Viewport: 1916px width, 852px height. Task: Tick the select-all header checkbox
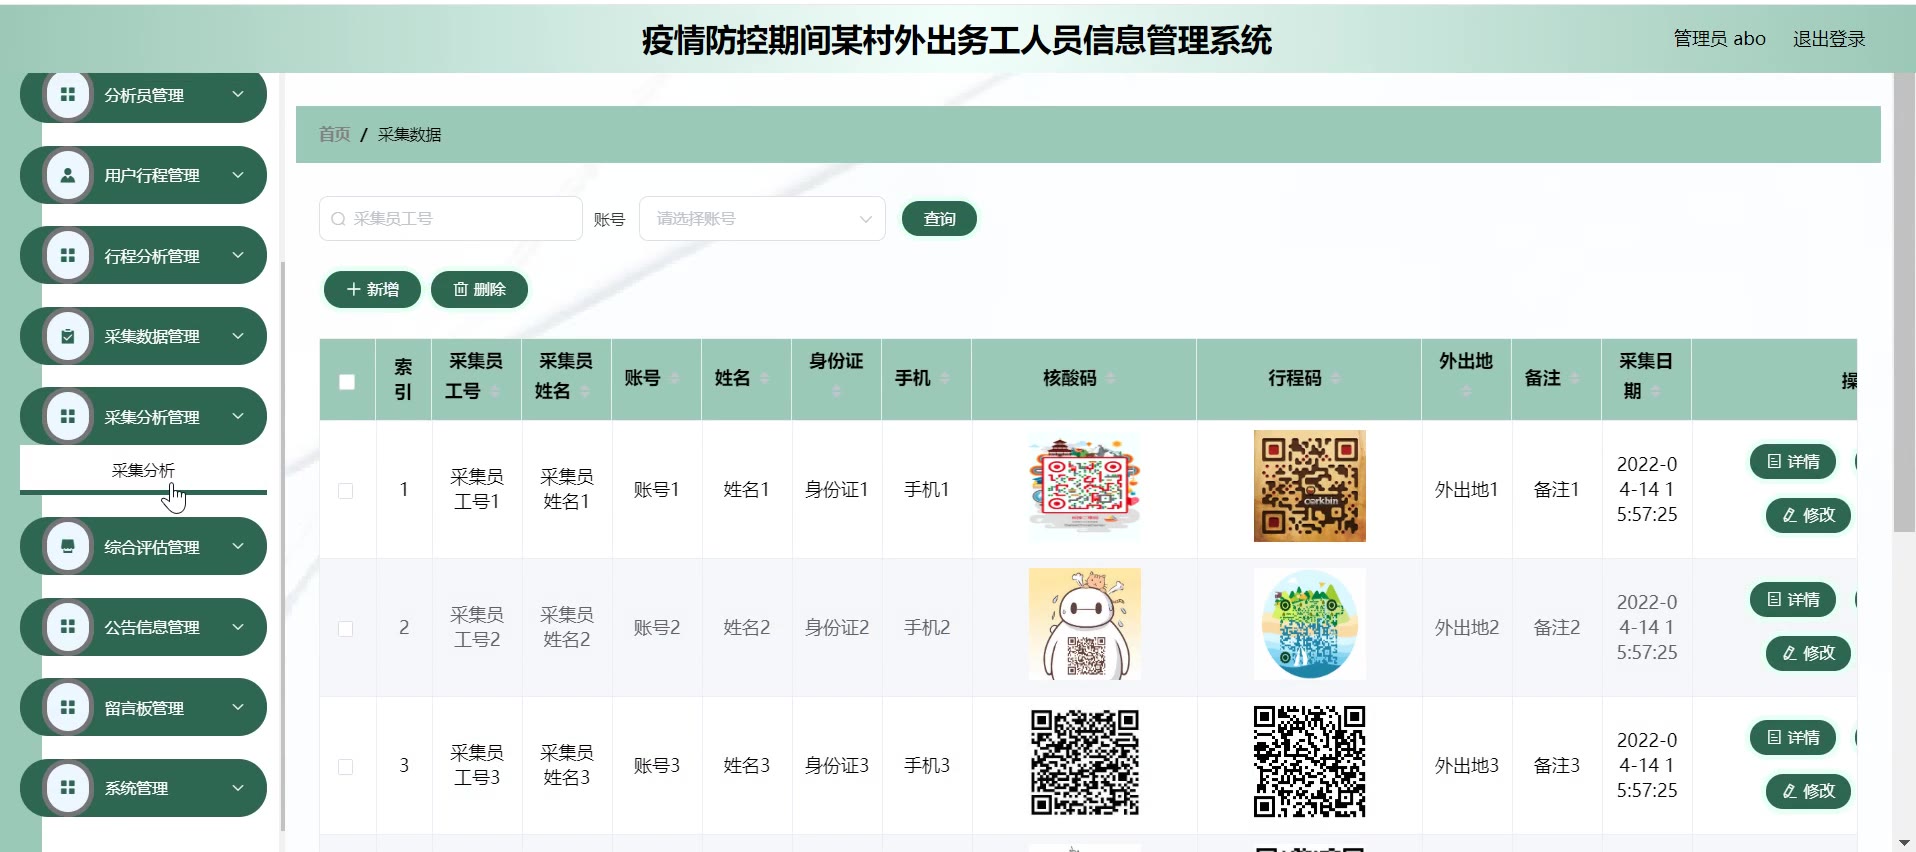click(347, 382)
